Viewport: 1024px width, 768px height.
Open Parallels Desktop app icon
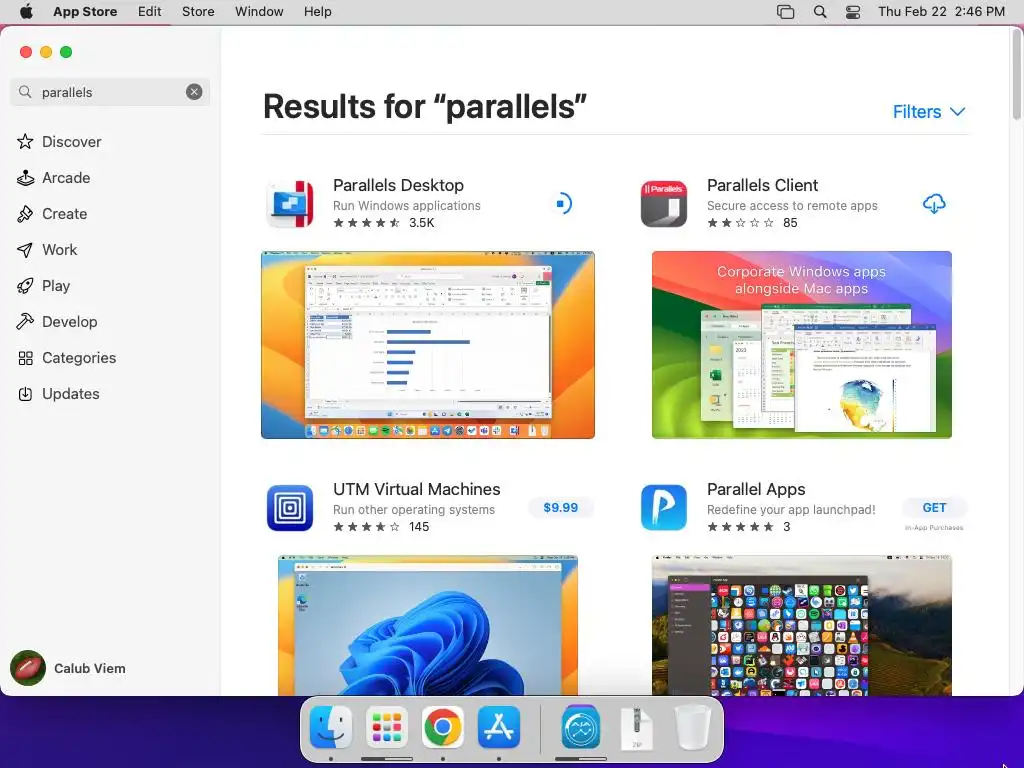291,204
